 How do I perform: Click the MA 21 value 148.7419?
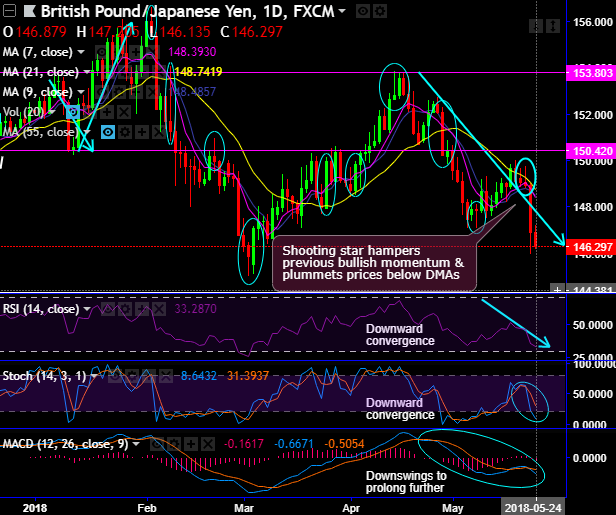[x=198, y=72]
